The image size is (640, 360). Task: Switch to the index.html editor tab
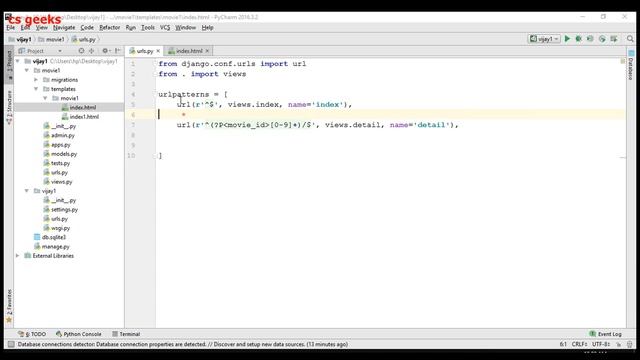[189, 51]
